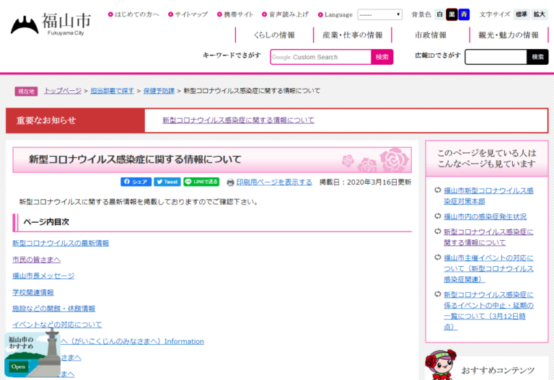The width and height of the screenshot is (554, 380).
Task: Select white background color option
Action: [440, 14]
